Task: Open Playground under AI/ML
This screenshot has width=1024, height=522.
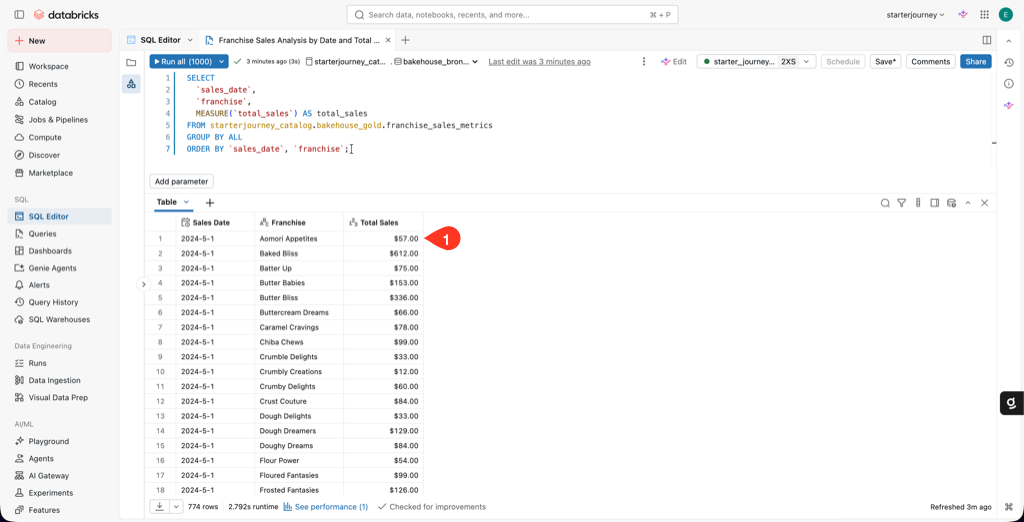Action: click(x=59, y=441)
